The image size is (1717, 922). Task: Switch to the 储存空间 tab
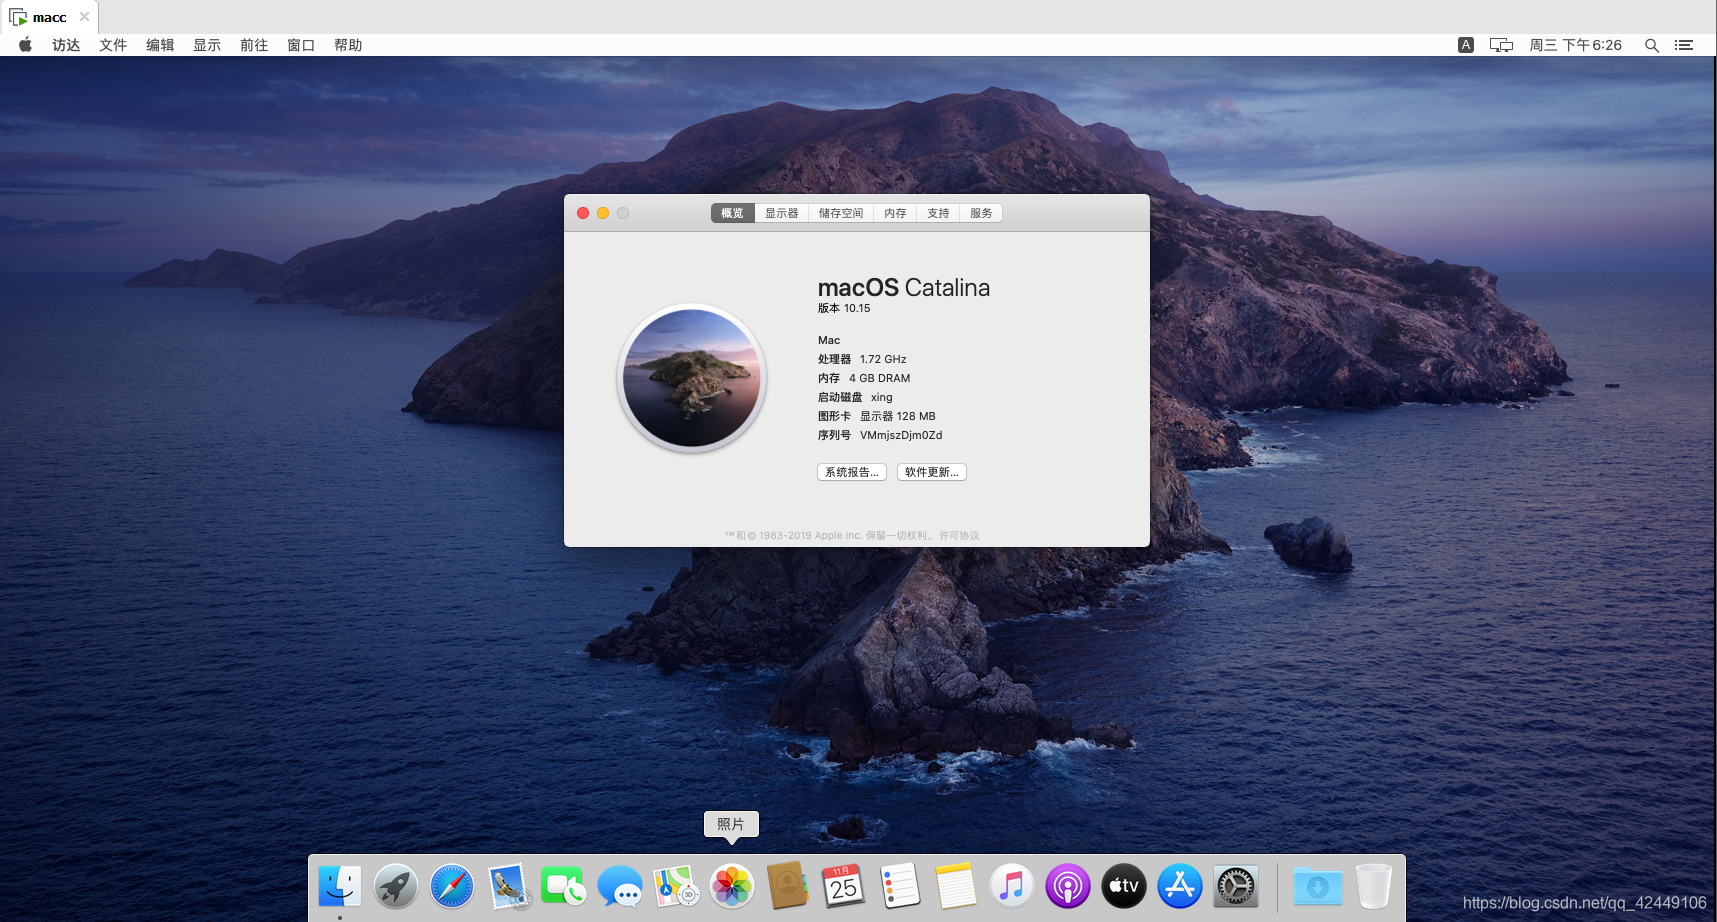point(841,213)
